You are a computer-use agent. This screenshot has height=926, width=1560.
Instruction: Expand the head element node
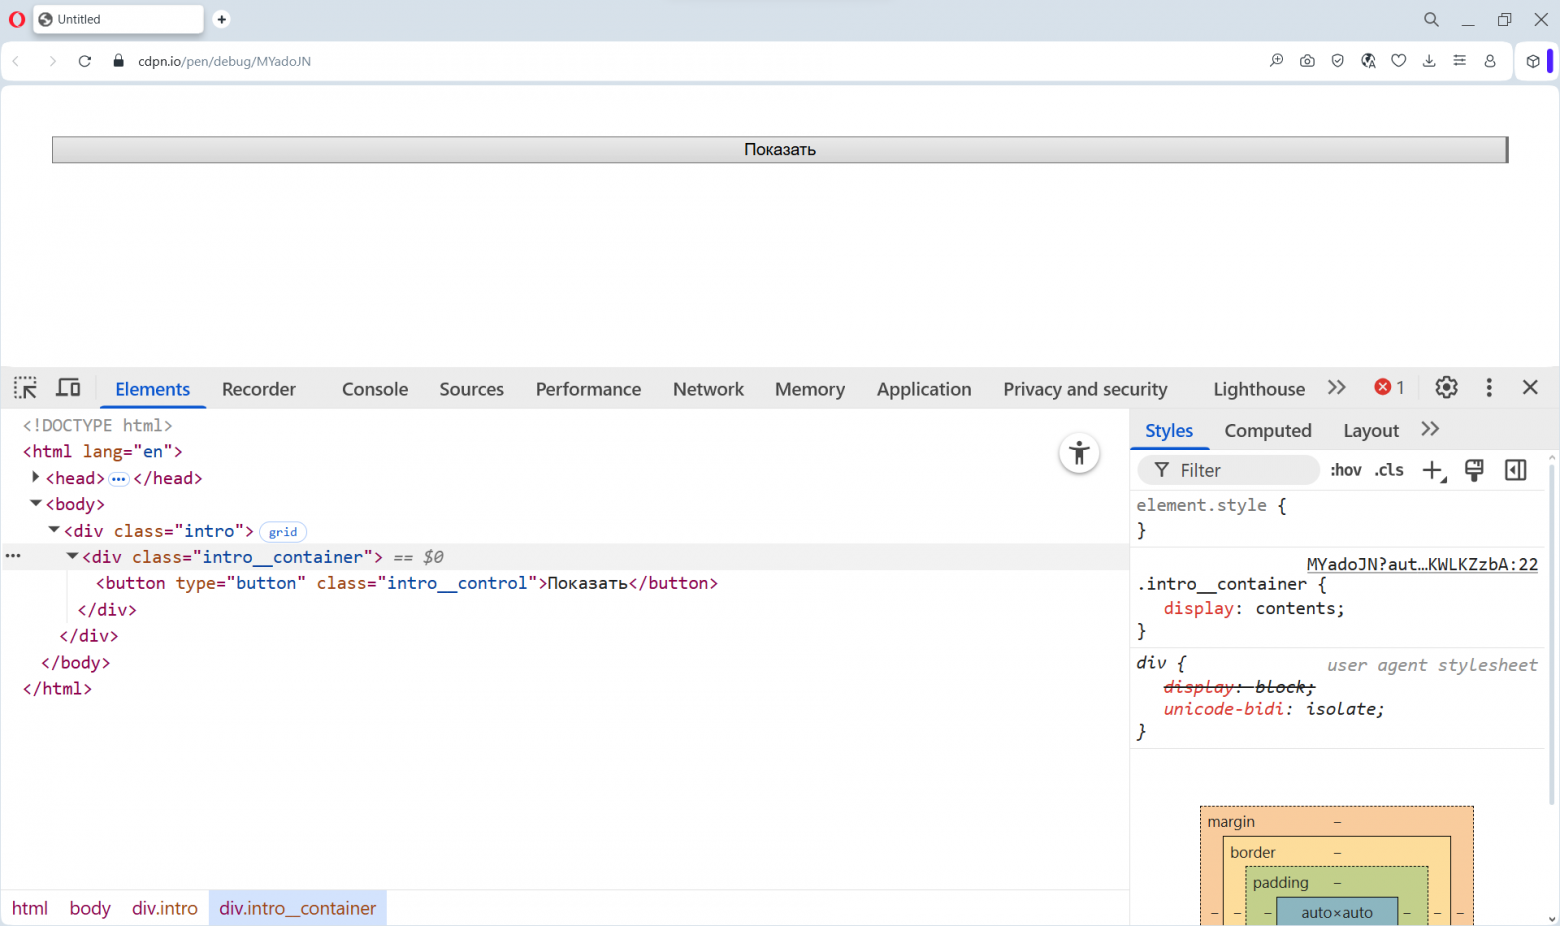(35, 477)
